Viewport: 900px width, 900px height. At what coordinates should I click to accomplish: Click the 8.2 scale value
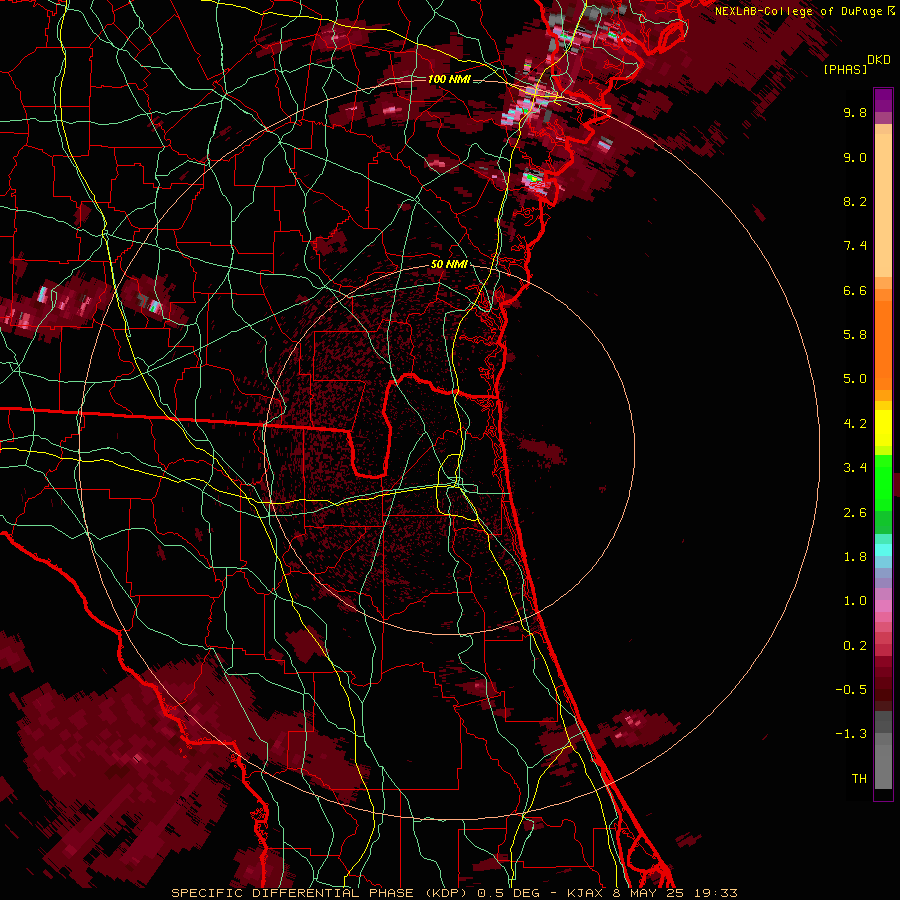click(x=855, y=201)
